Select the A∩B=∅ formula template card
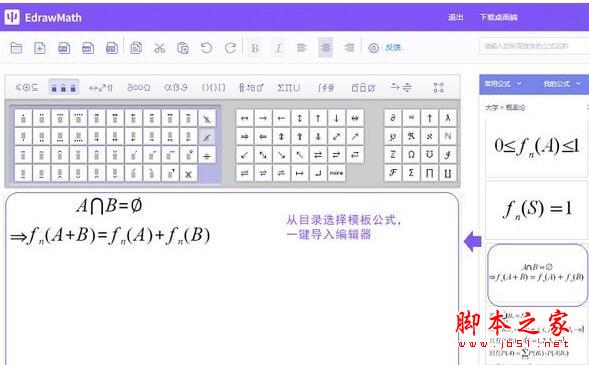 pyautogui.click(x=537, y=275)
